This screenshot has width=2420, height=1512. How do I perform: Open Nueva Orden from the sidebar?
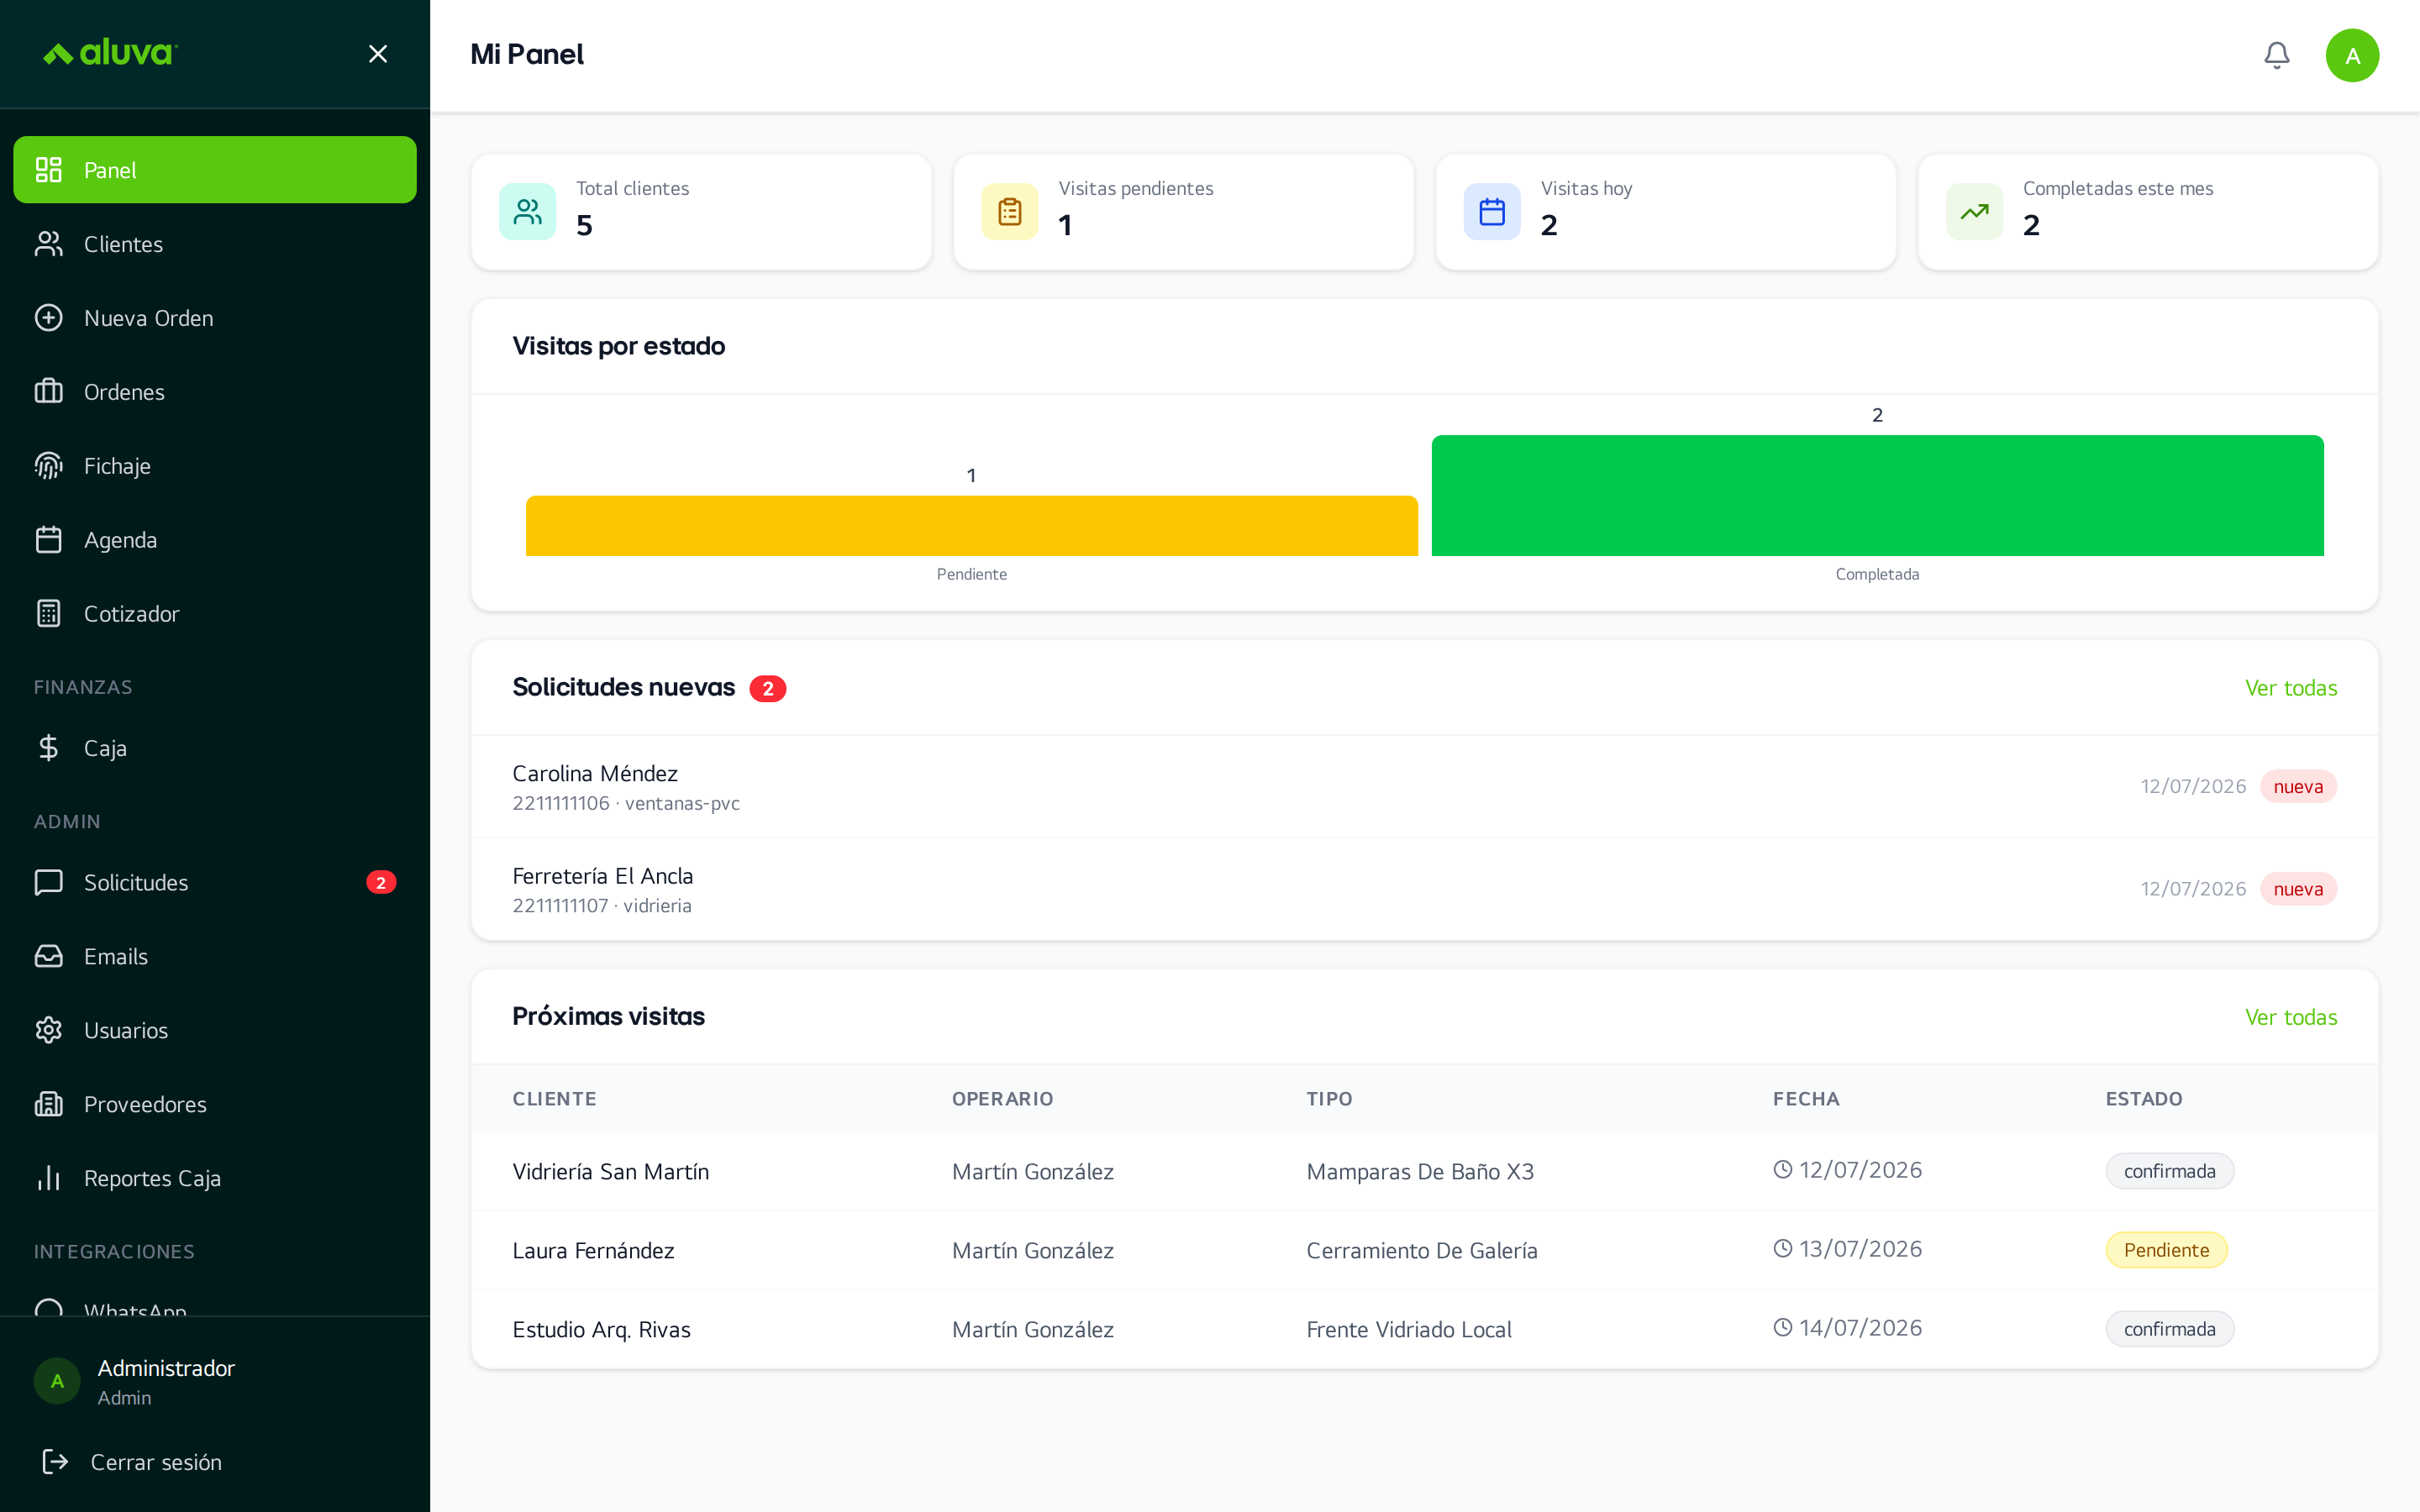tap(215, 318)
